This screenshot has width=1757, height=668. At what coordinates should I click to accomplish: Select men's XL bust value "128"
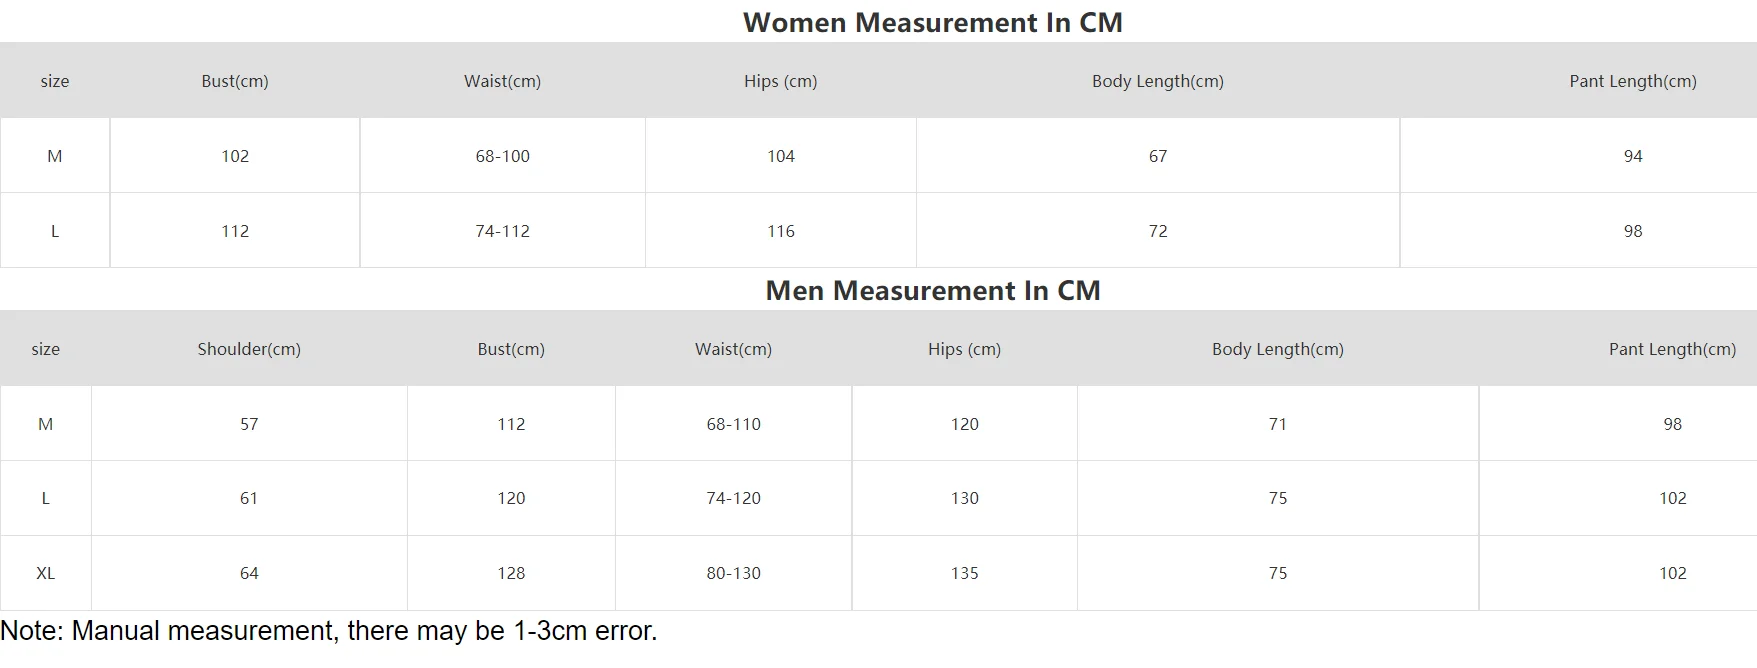tap(511, 573)
